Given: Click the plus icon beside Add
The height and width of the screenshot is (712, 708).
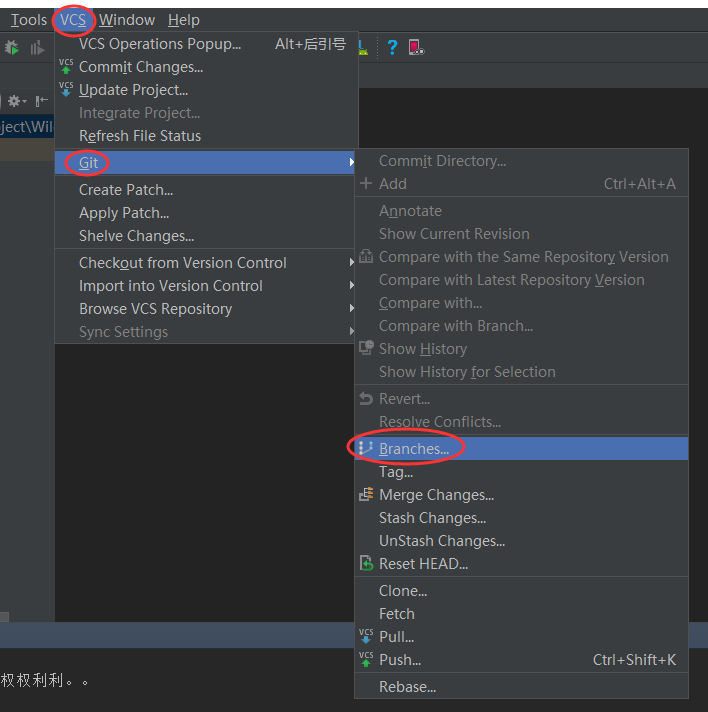Looking at the screenshot, I should 366,183.
